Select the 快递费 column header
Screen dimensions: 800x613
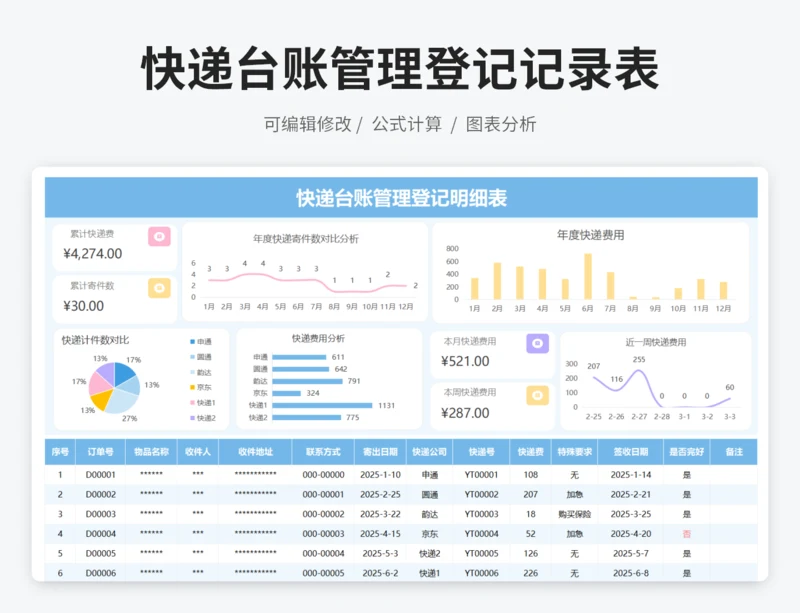(x=531, y=452)
